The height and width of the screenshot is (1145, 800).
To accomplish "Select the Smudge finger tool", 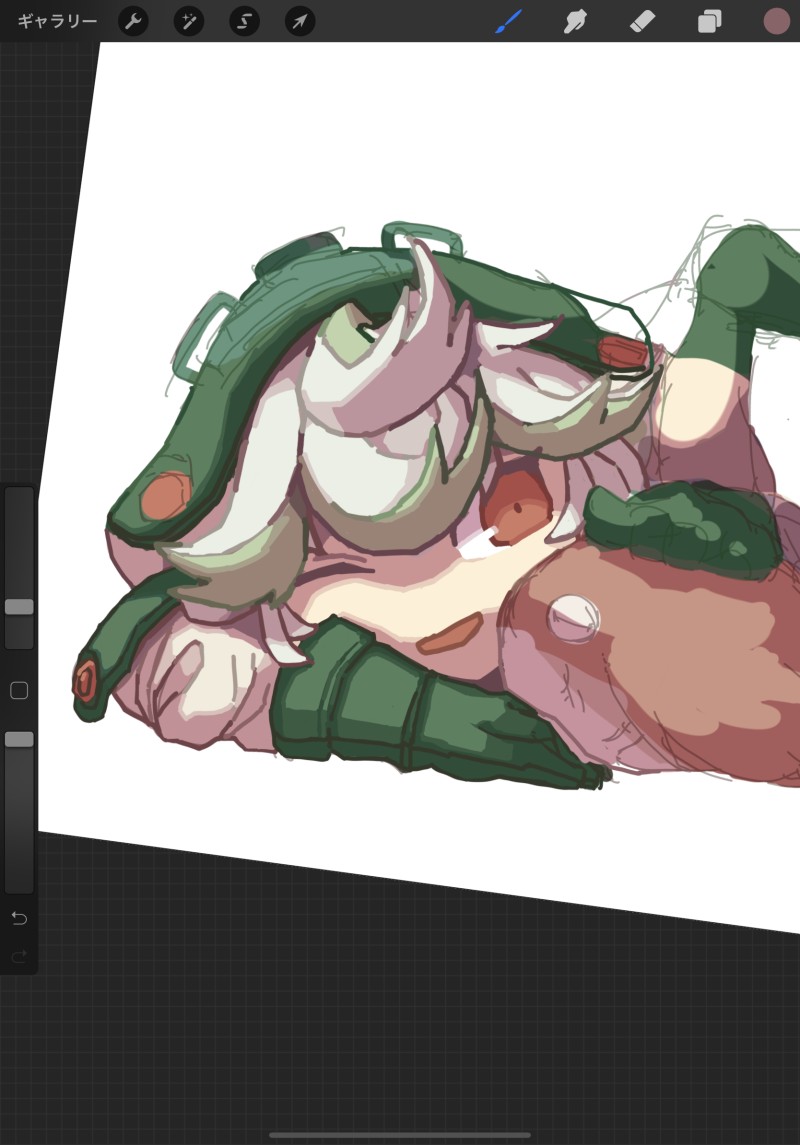I will (x=576, y=21).
